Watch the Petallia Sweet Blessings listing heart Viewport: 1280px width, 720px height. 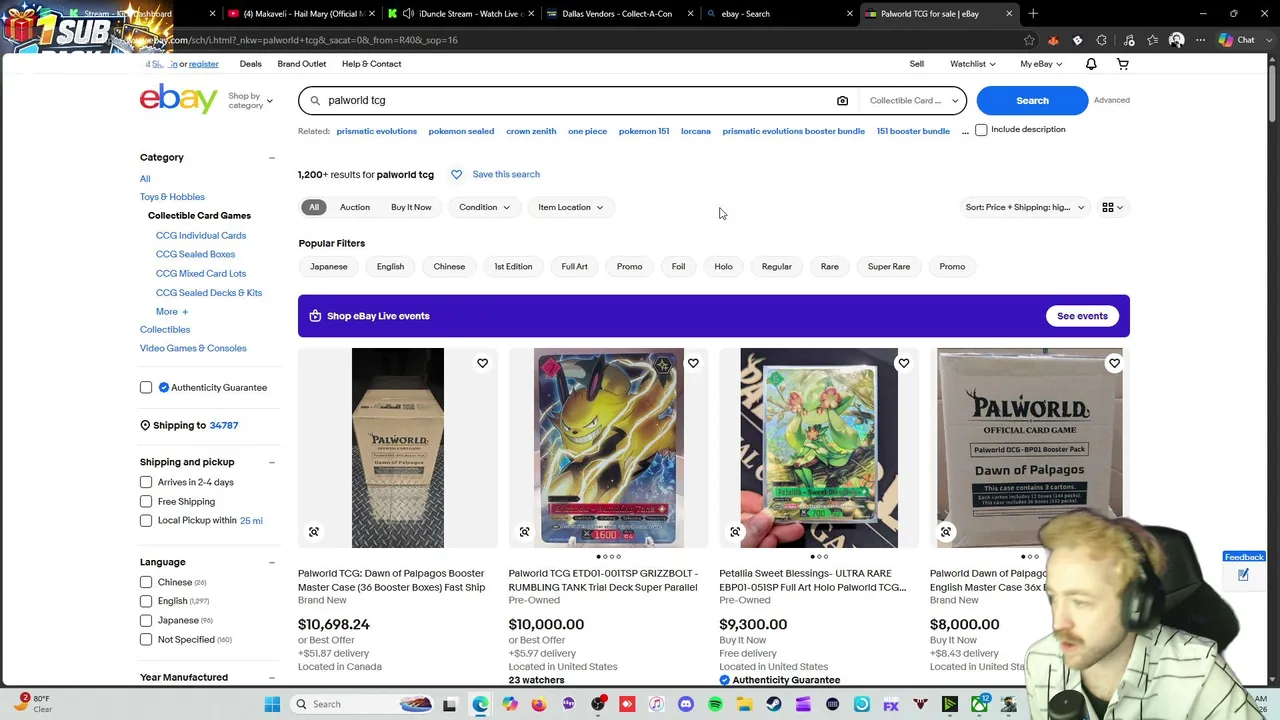pyautogui.click(x=903, y=363)
